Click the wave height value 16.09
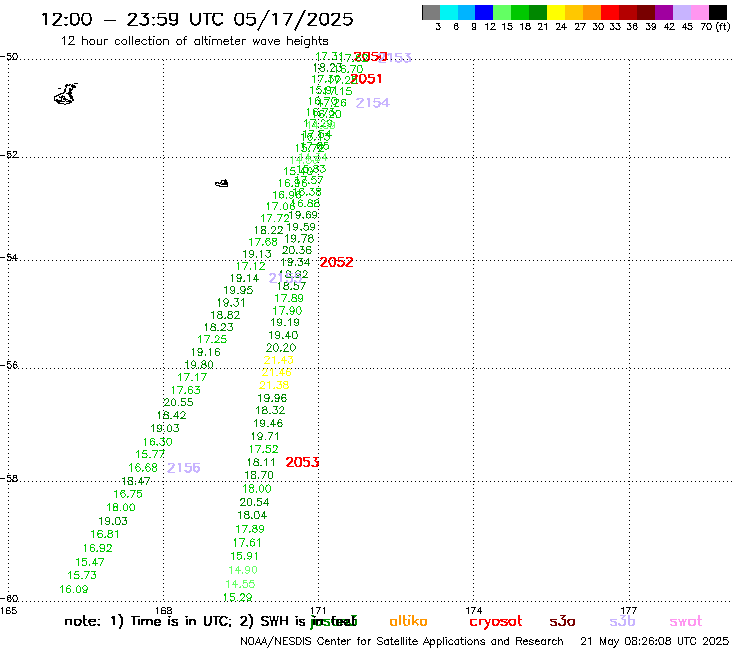Screen dimensions: 740x650 74,590
